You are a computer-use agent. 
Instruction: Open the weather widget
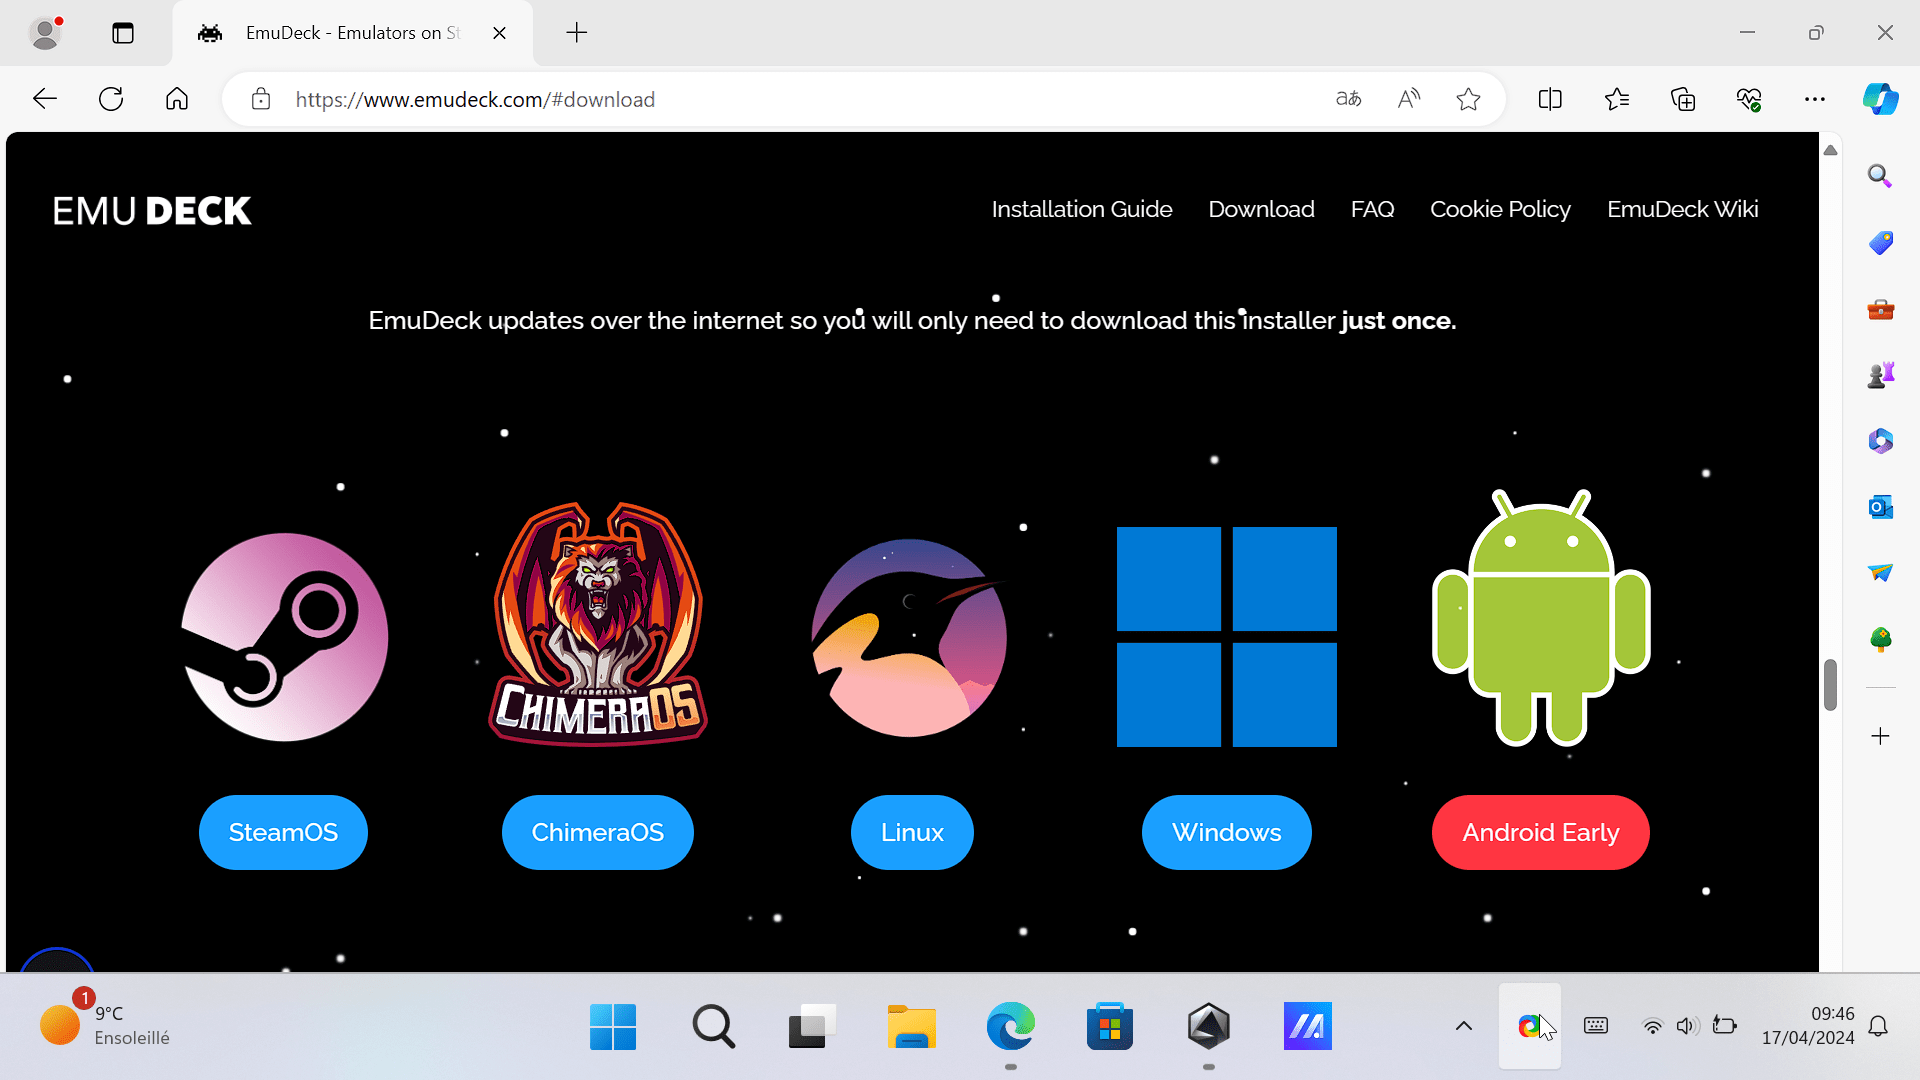point(105,1026)
